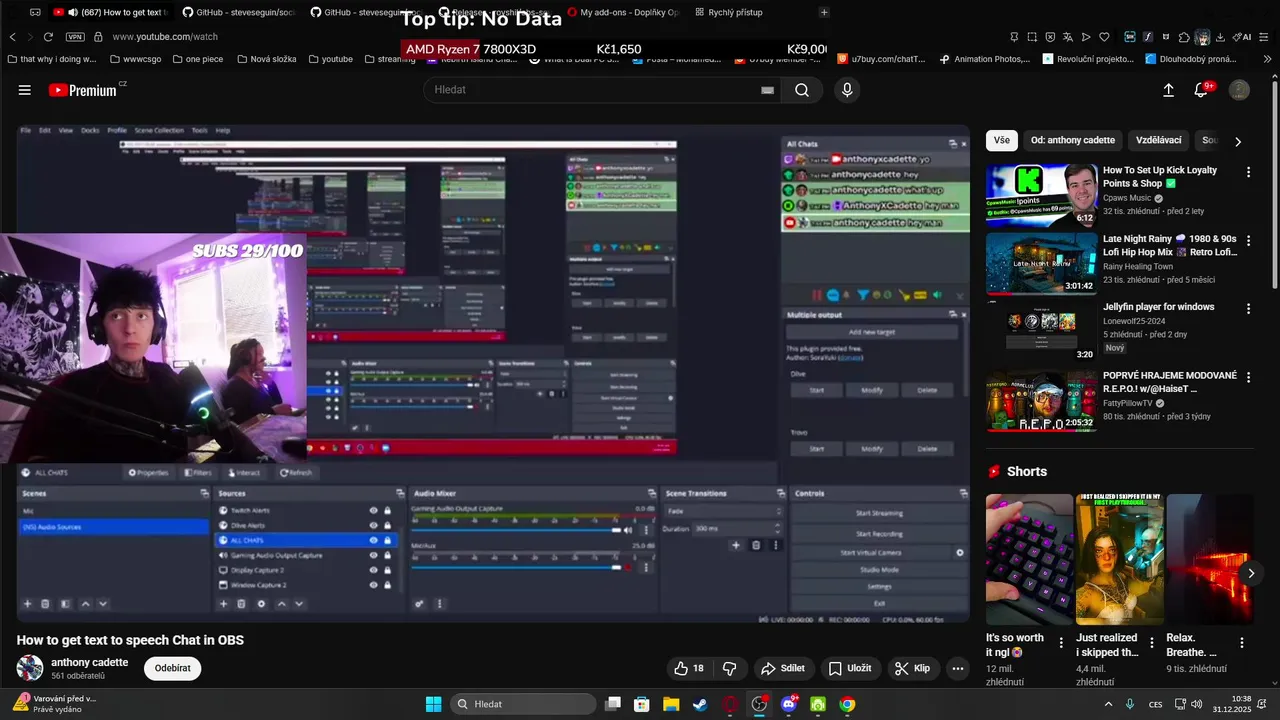Open options for the Relax. Breathe. short
The height and width of the screenshot is (720, 1280).
(x=1242, y=643)
